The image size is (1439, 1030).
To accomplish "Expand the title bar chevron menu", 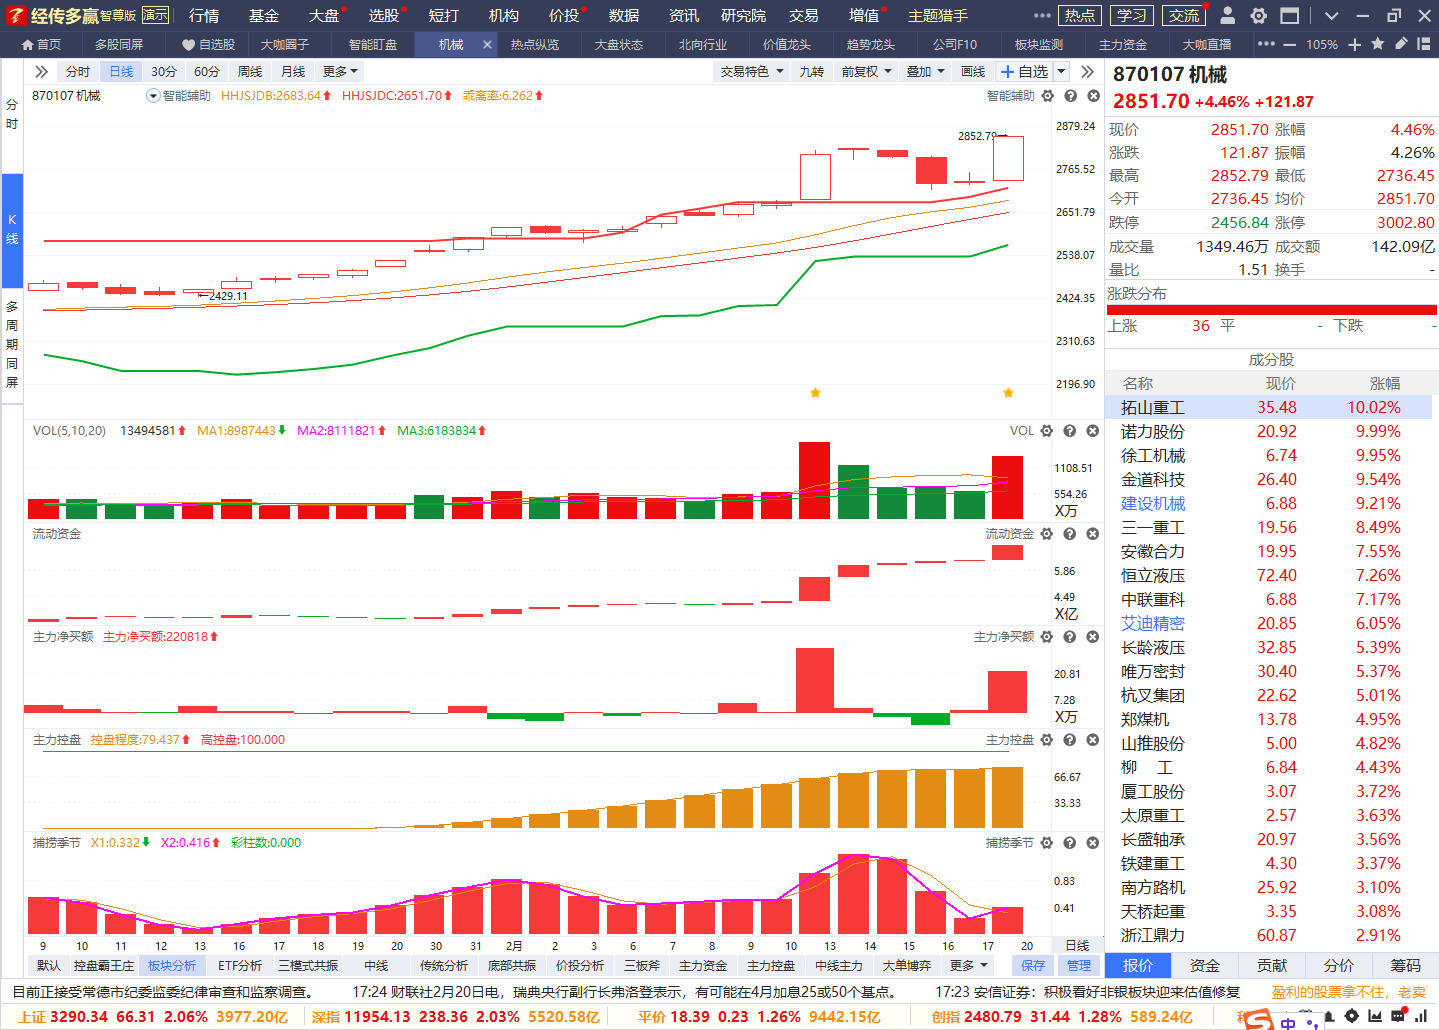I will point(1331,16).
